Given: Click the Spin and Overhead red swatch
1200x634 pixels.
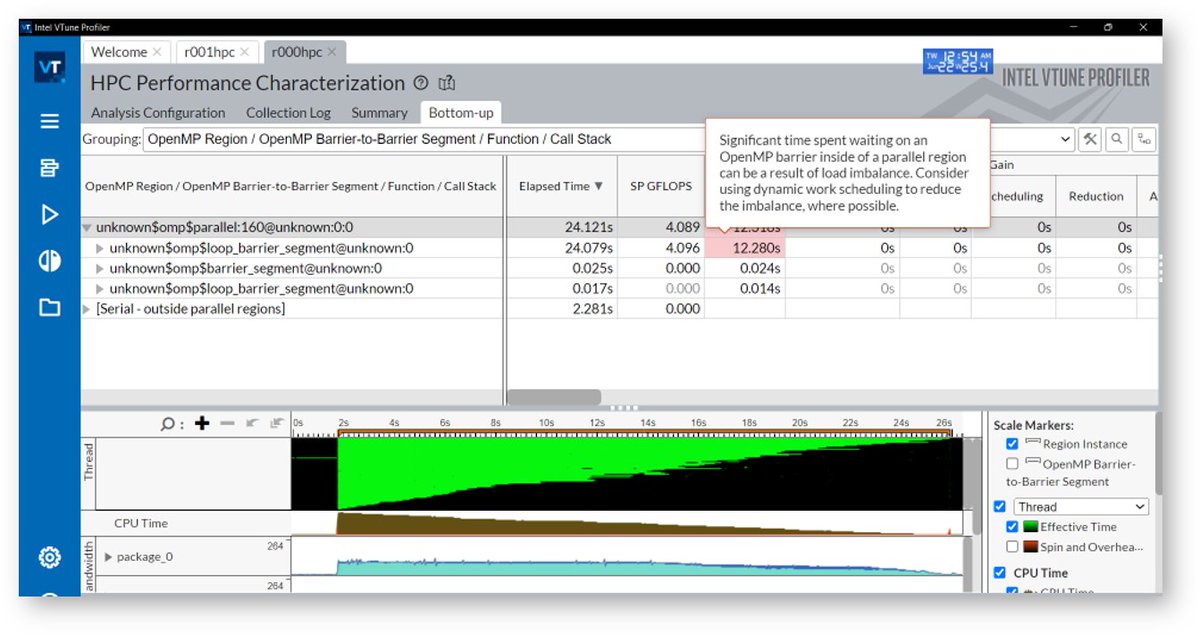Looking at the screenshot, I should tap(1029, 547).
